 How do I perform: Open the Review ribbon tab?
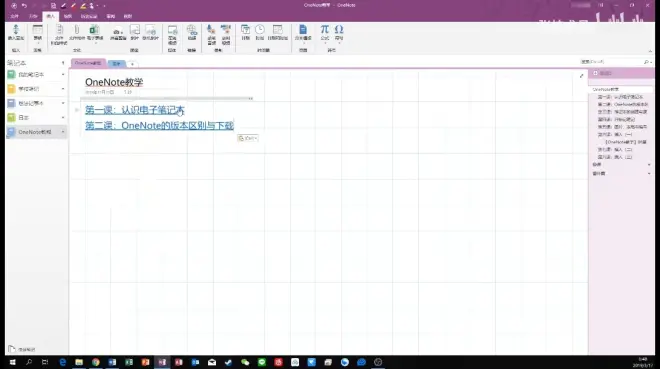click(111, 16)
